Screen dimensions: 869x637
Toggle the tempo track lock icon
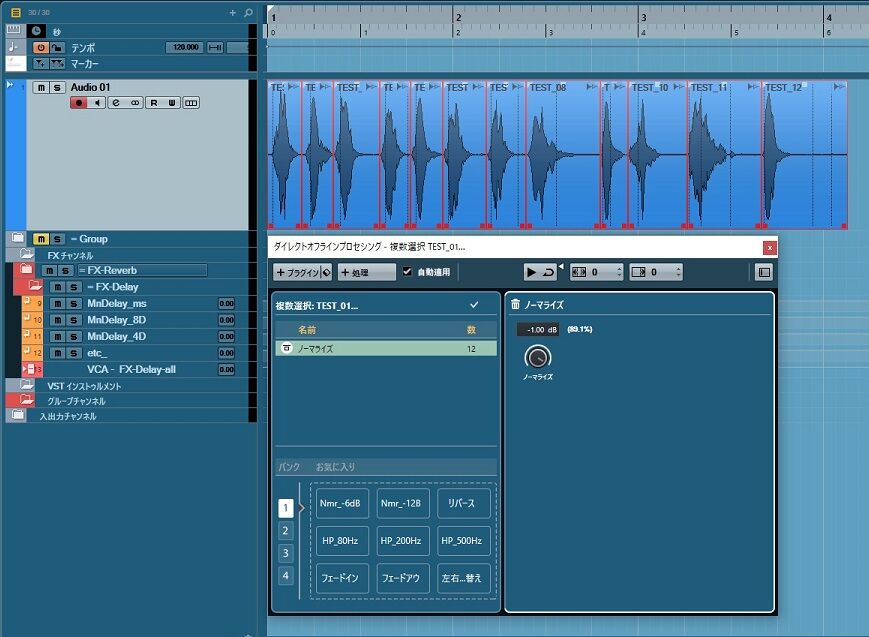coord(57,48)
